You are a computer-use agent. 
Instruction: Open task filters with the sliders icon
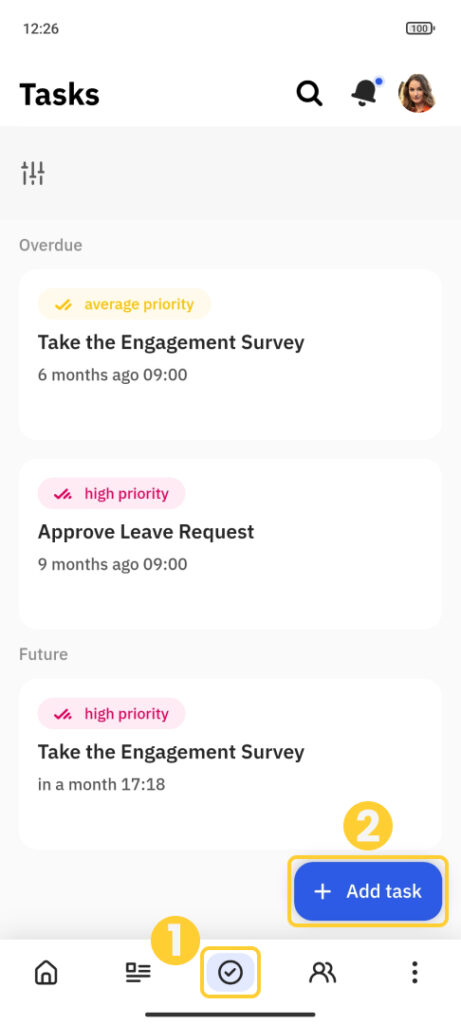(x=33, y=173)
